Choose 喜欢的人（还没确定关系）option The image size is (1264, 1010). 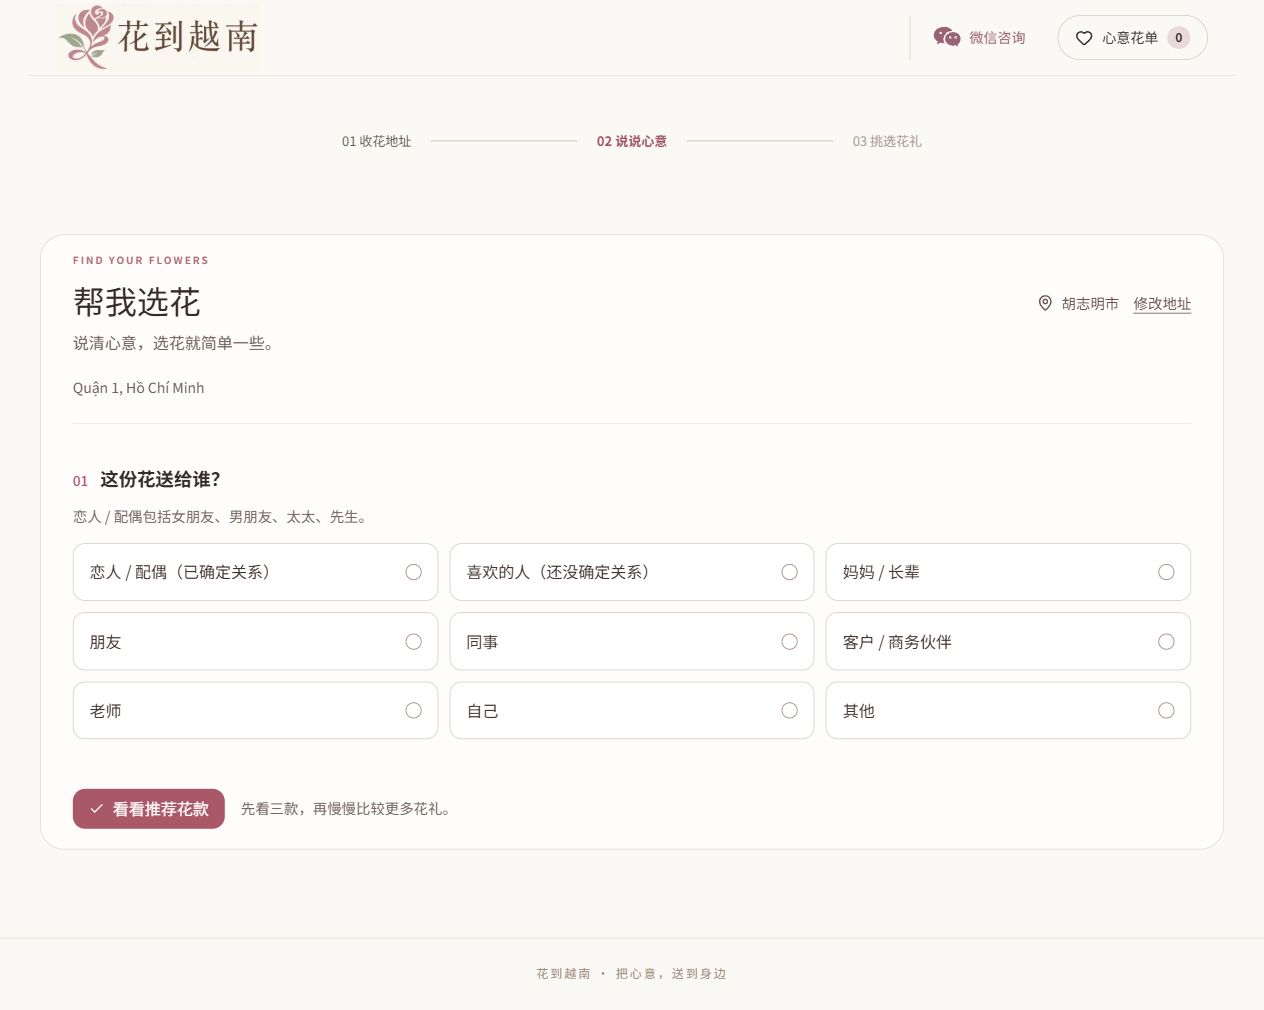coord(632,572)
